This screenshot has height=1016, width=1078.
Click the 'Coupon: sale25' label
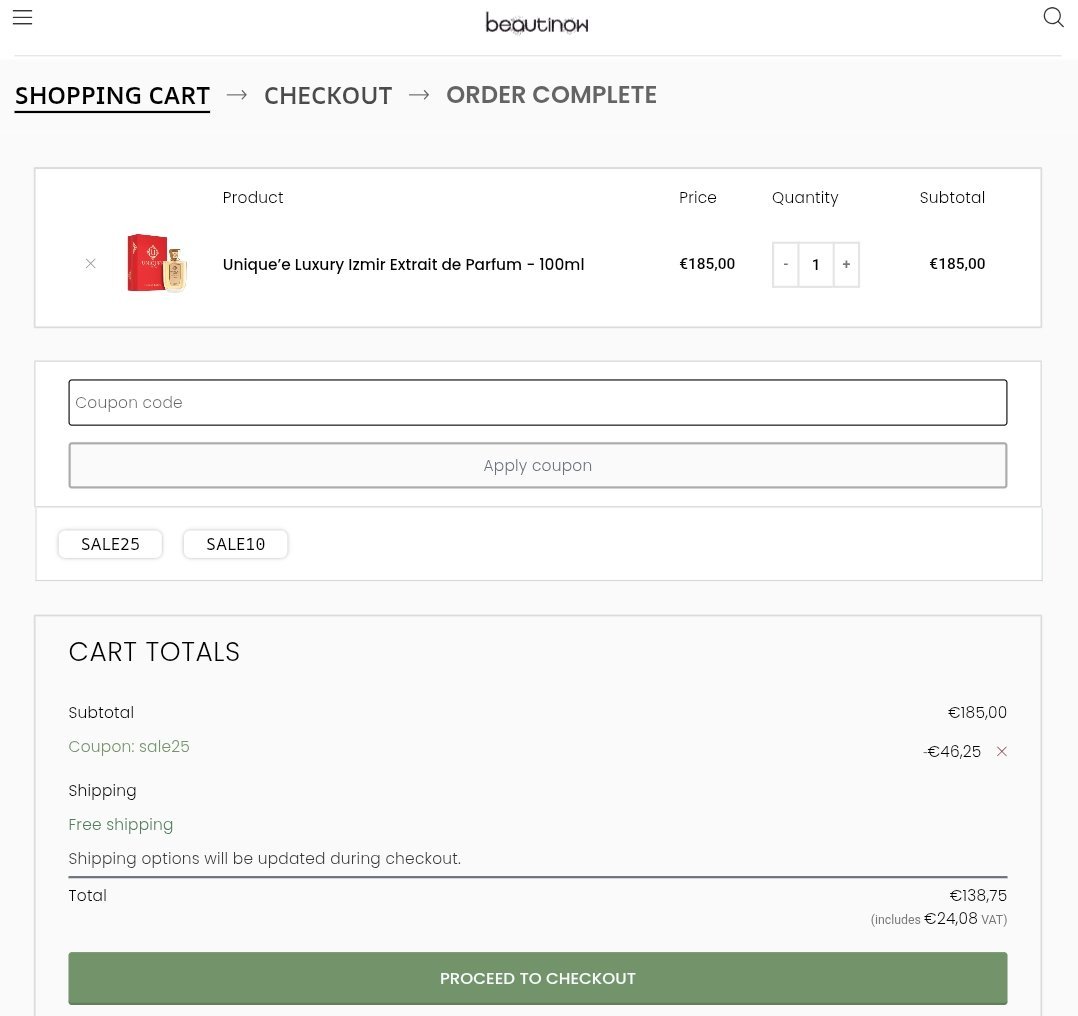point(129,747)
